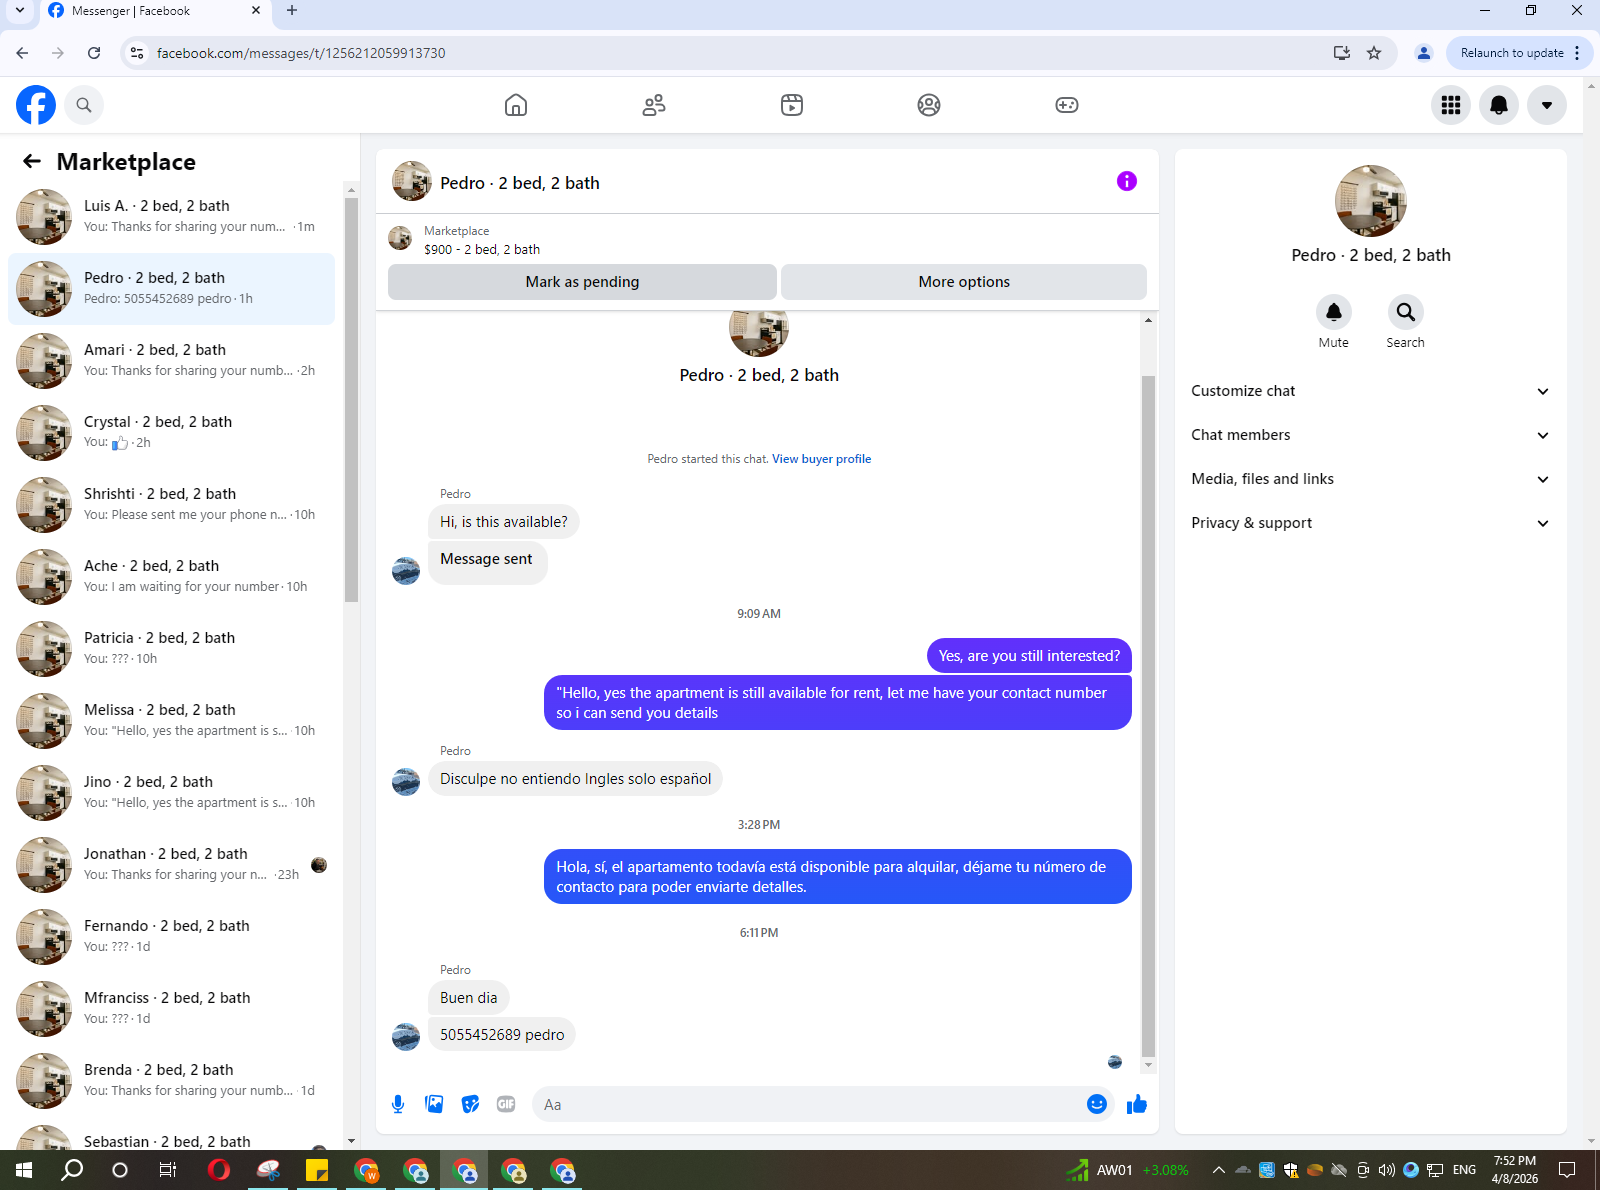The height and width of the screenshot is (1190, 1600).
Task: Open the Chrome profile icon
Action: point(1424,53)
